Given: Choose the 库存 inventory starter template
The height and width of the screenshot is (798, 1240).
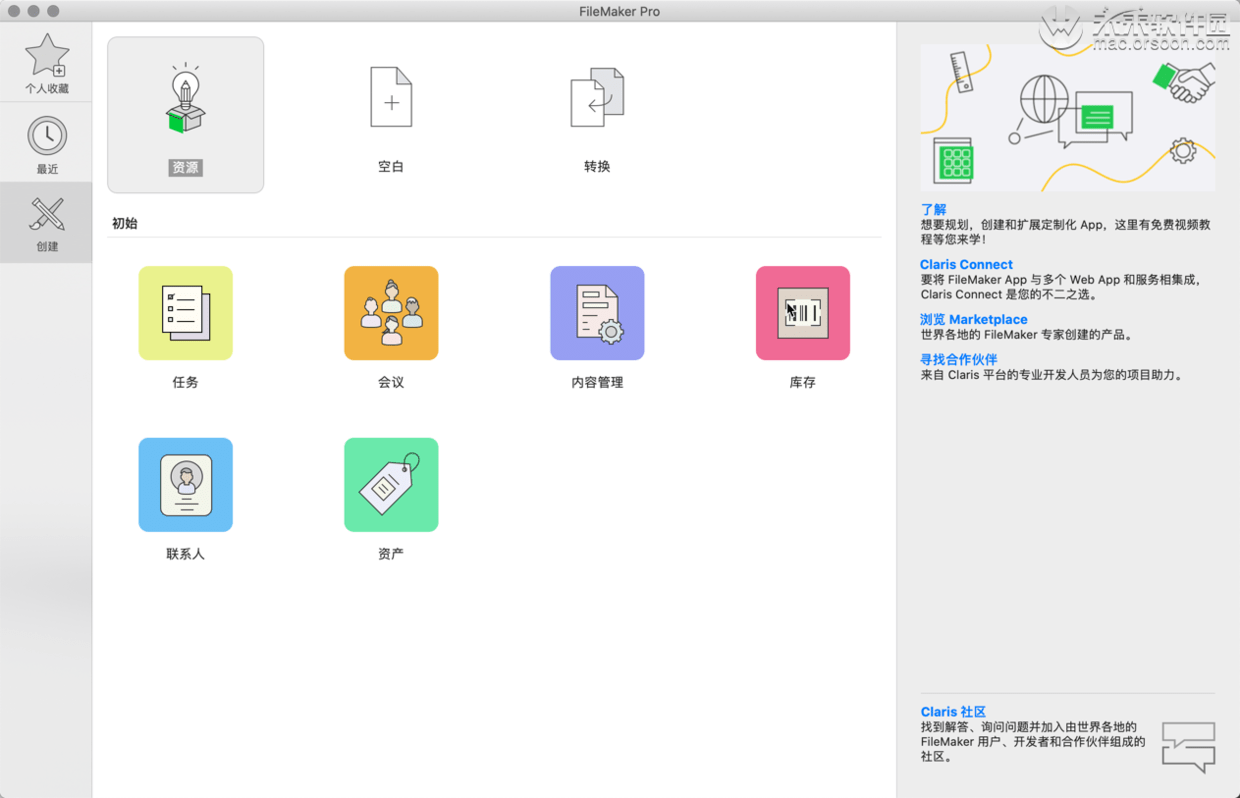Looking at the screenshot, I should coord(802,313).
